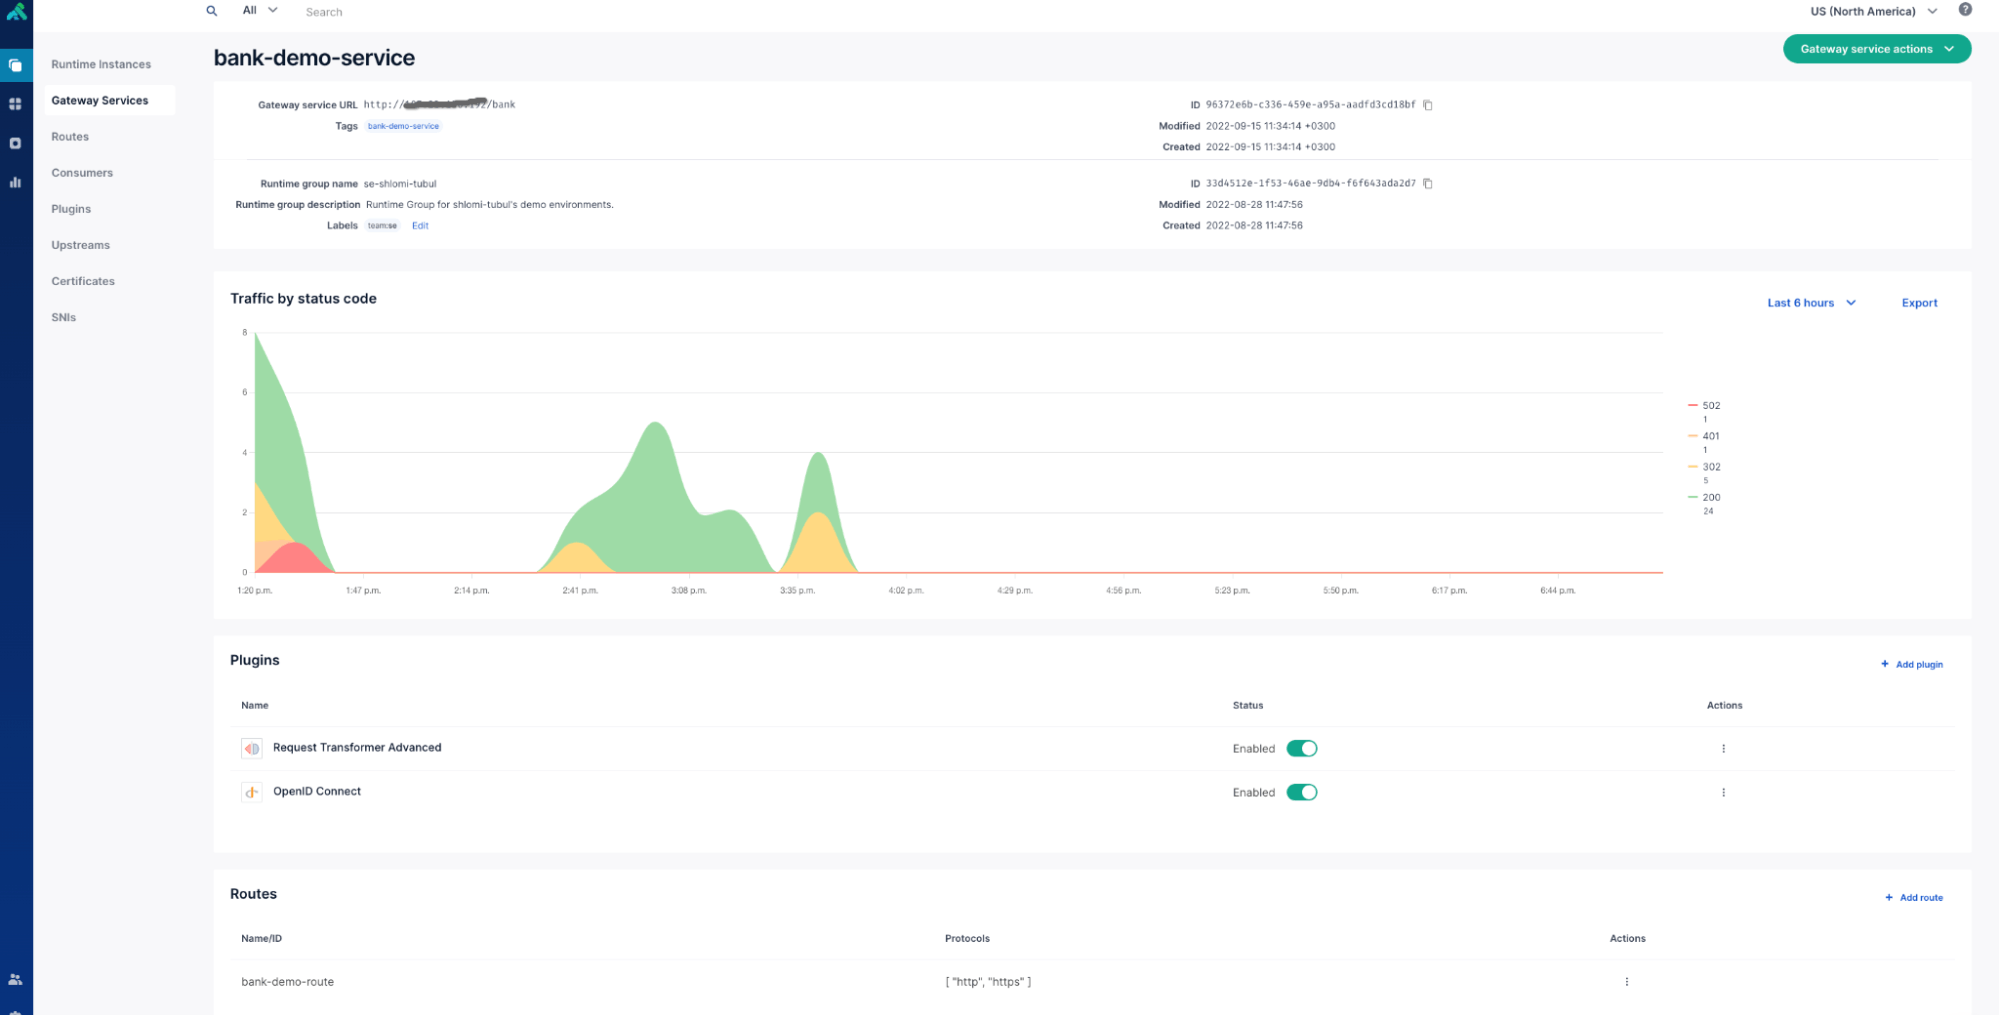Disable the Request Transformer Advanced plugin
The width and height of the screenshot is (1999, 1016).
point(1301,749)
